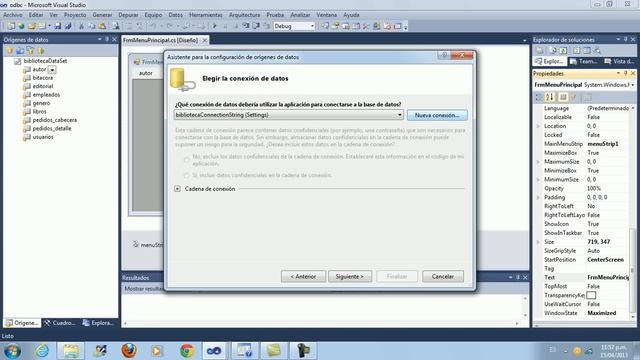This screenshot has width=640, height=360.
Task: Click second icon in Orígenes de datos toolbar
Action: point(20,51)
